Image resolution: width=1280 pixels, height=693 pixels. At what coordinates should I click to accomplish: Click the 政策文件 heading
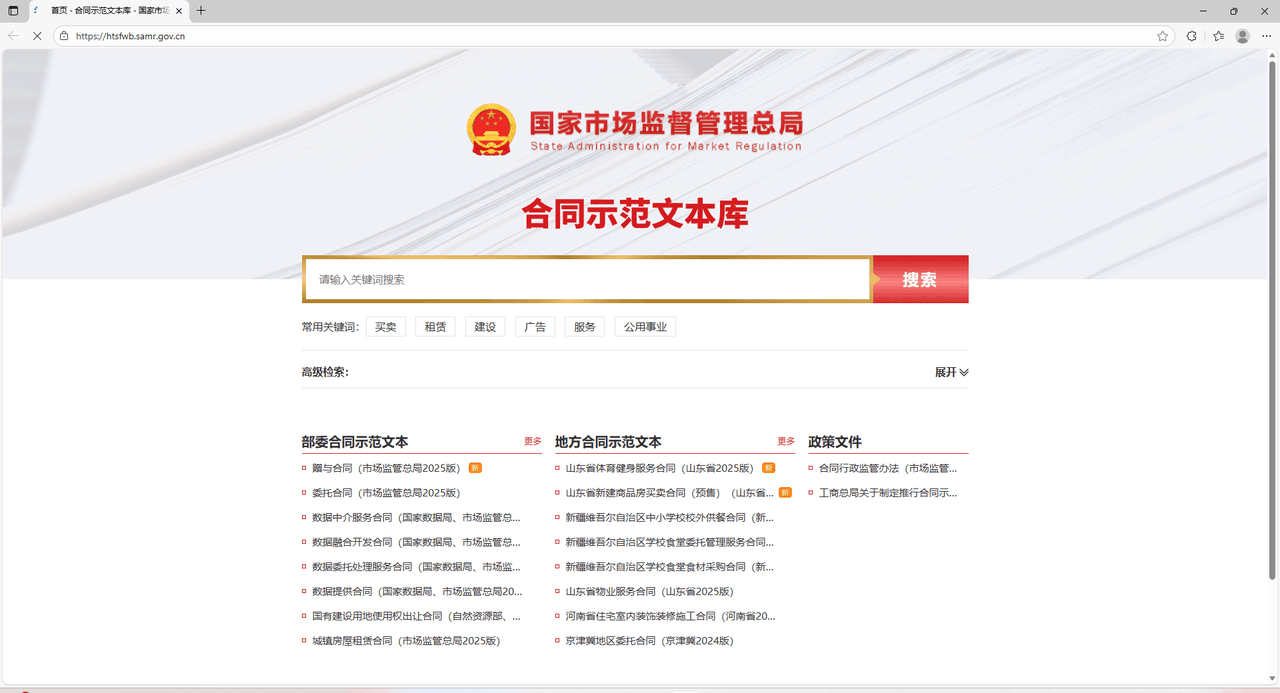pos(835,442)
